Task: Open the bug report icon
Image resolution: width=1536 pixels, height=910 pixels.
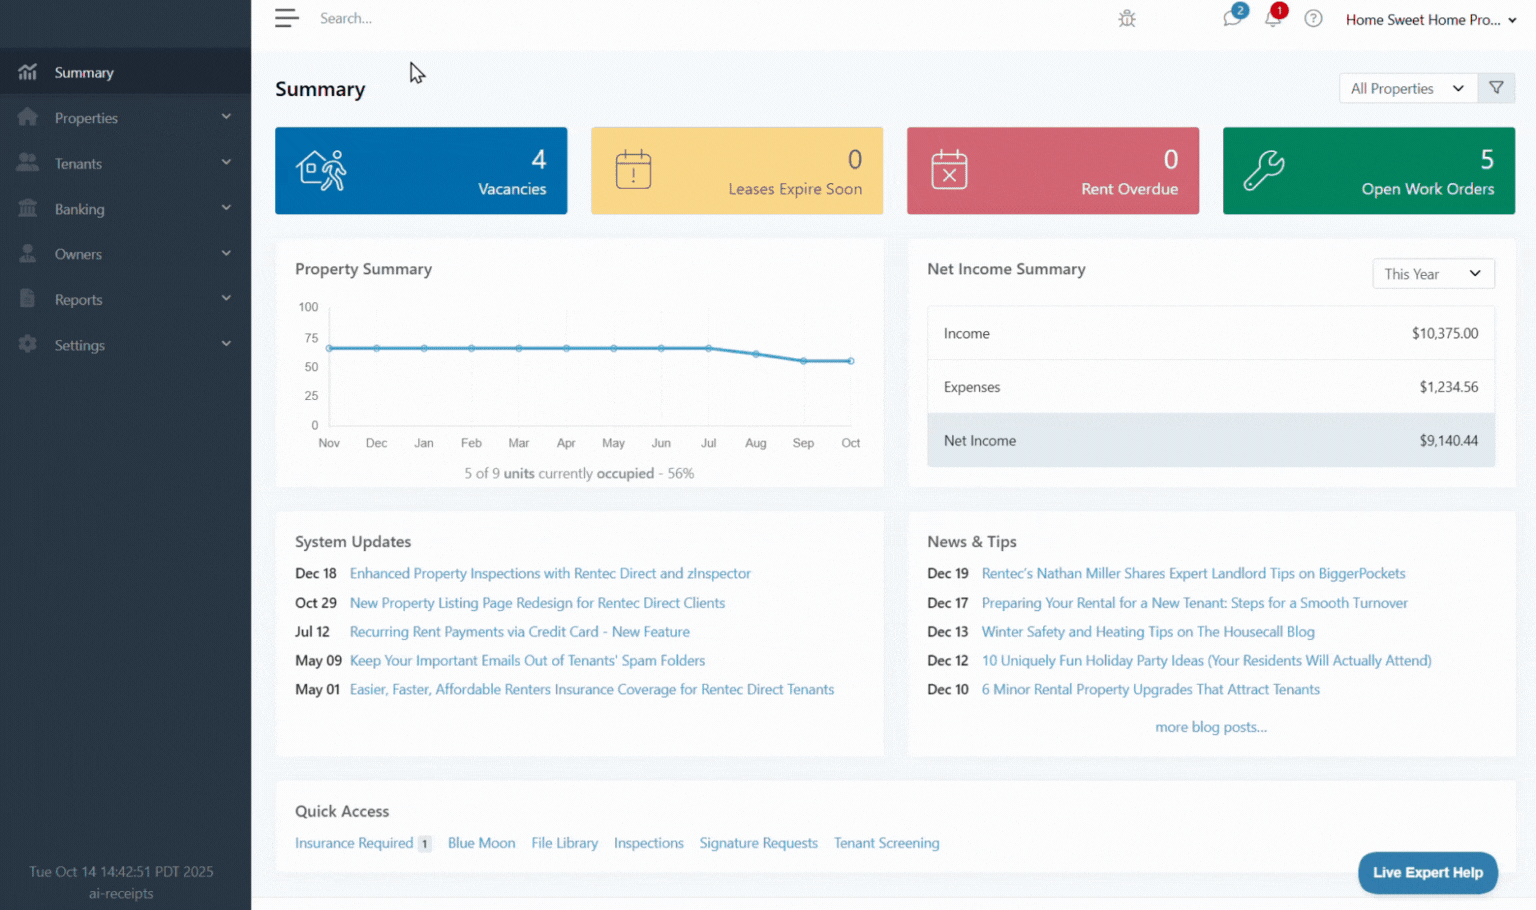Action: [x=1127, y=19]
